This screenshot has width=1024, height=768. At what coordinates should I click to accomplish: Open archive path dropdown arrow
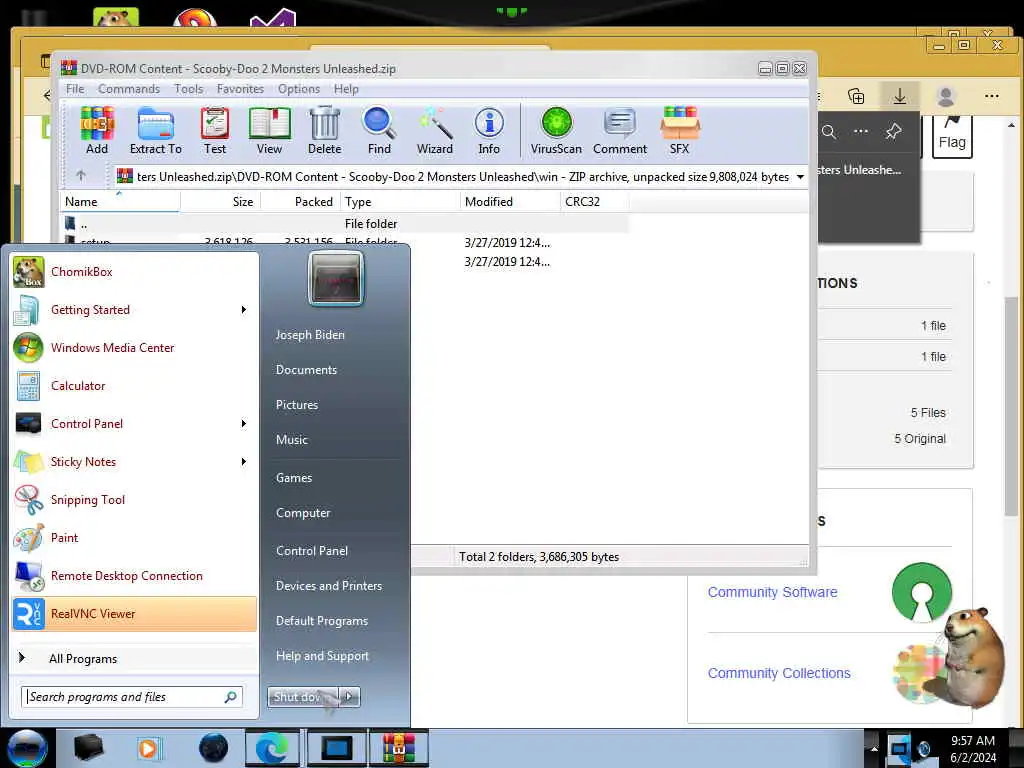click(x=800, y=177)
